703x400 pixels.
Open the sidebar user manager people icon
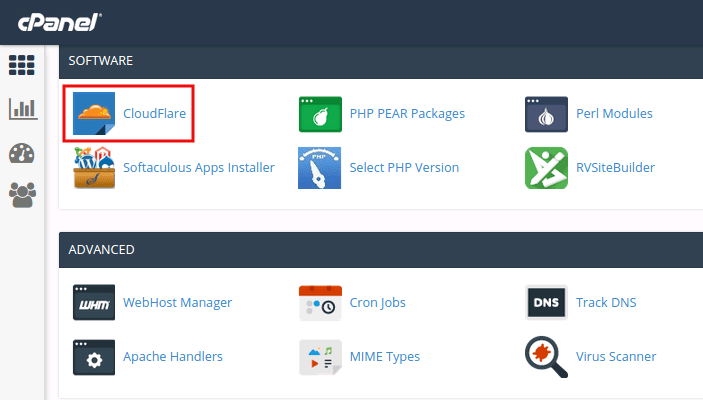click(x=22, y=195)
